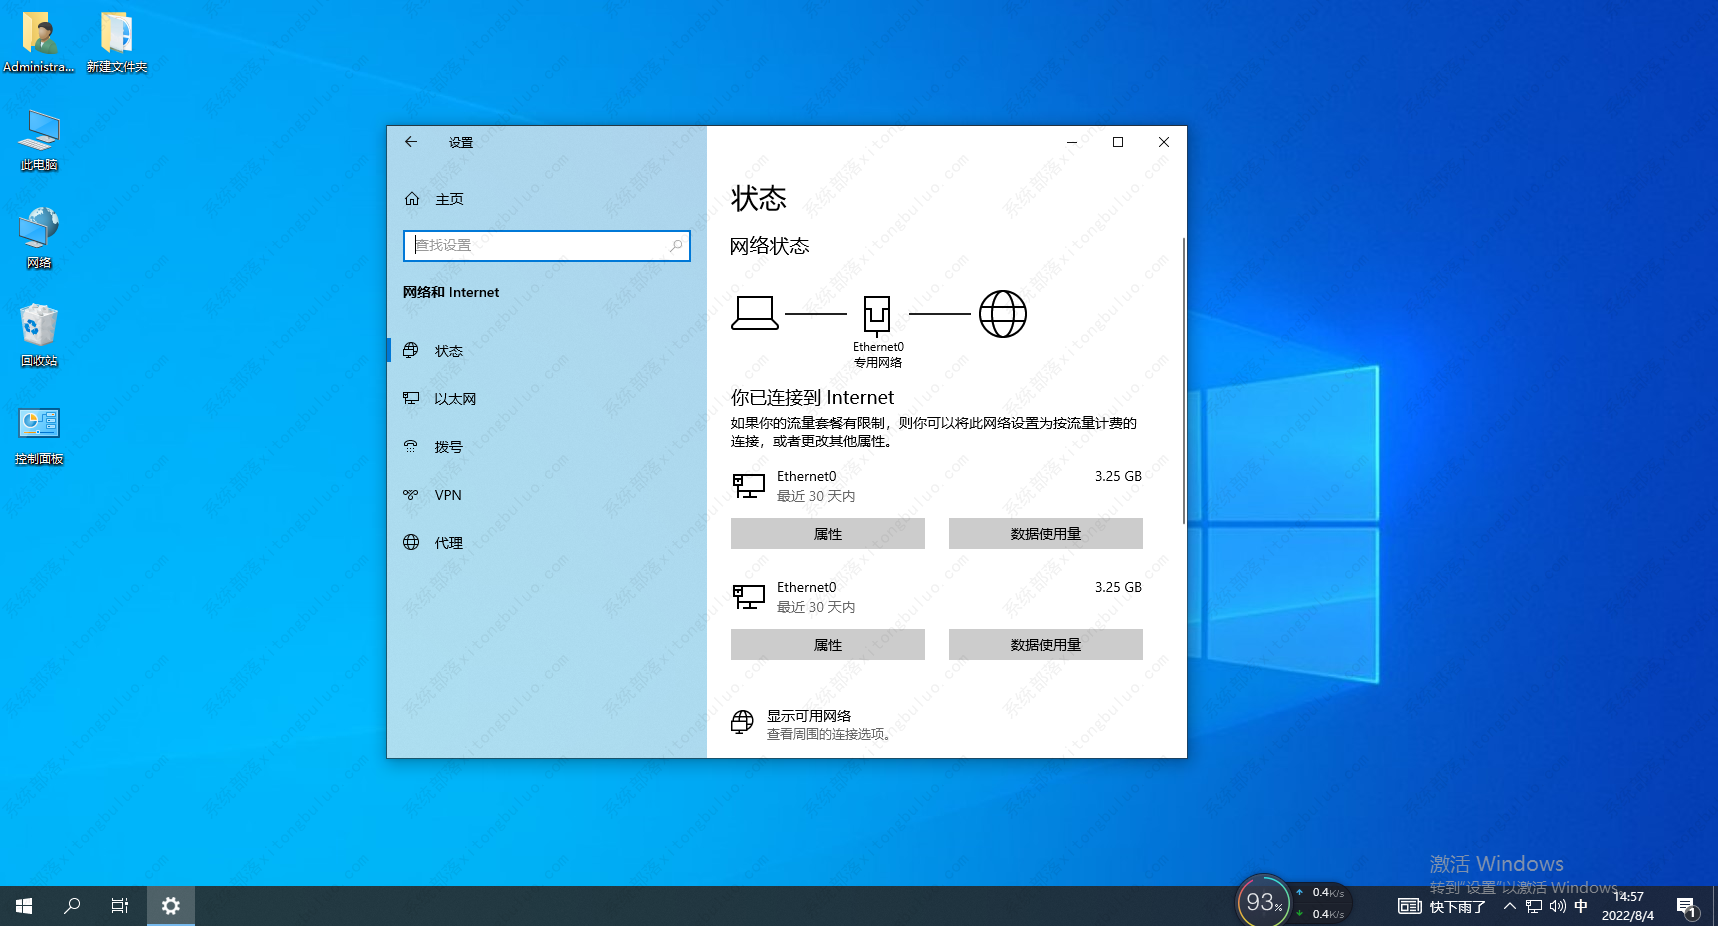The height and width of the screenshot is (926, 1718).
Task: Click the globe icon next to 状态
Action: 411,350
